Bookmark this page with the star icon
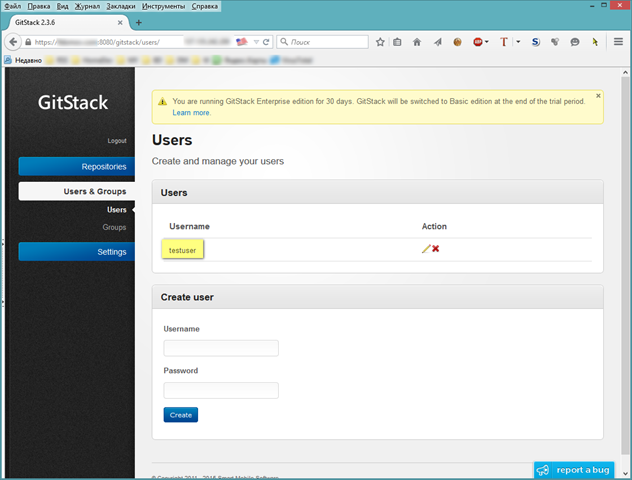 coord(380,42)
